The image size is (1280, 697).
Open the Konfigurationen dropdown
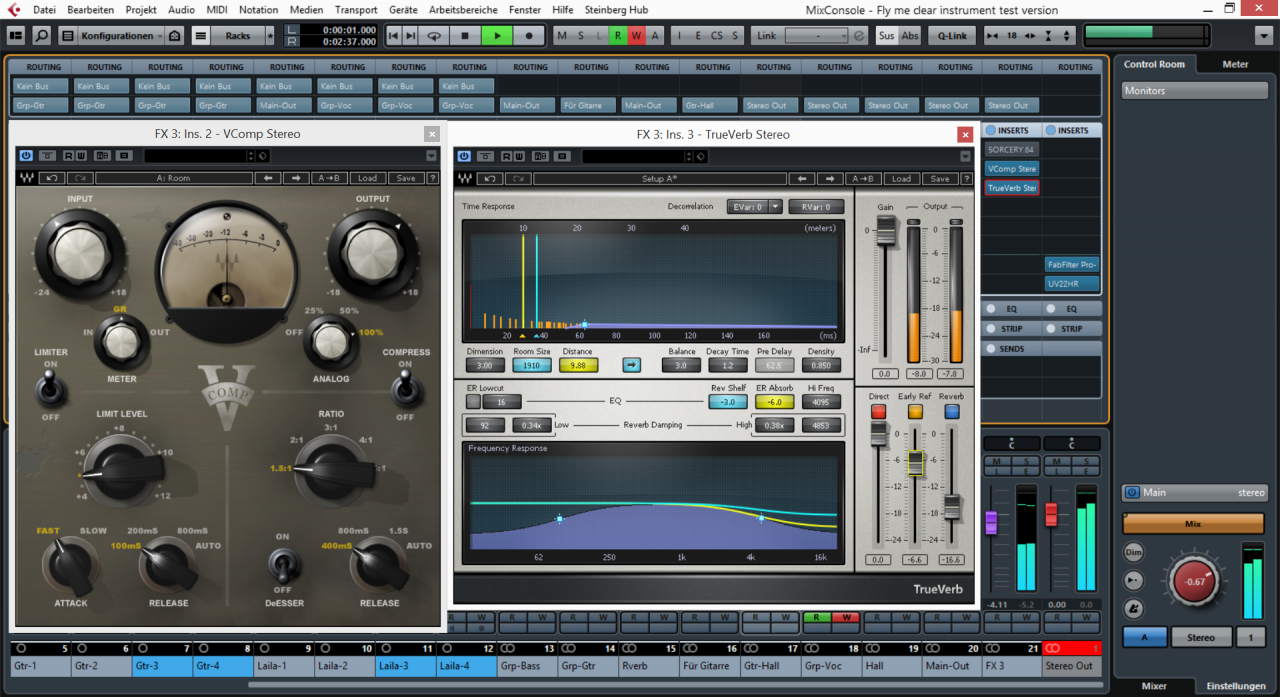pyautogui.click(x=120, y=35)
